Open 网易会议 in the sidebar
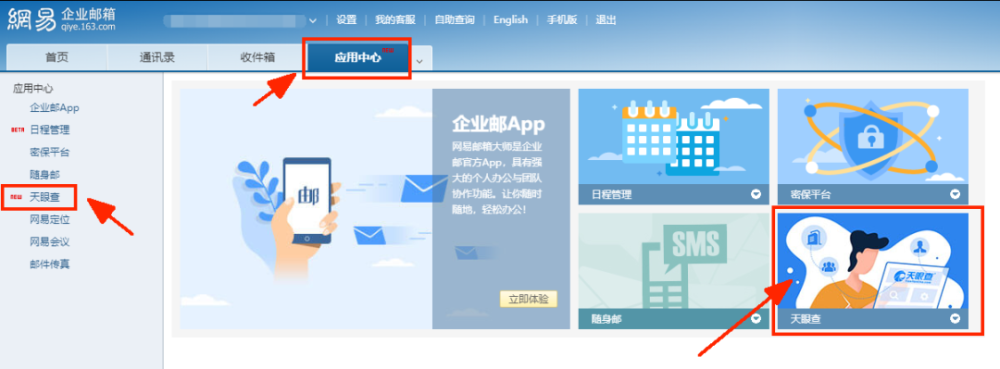Image resolution: width=1000 pixels, height=369 pixels. [49, 242]
